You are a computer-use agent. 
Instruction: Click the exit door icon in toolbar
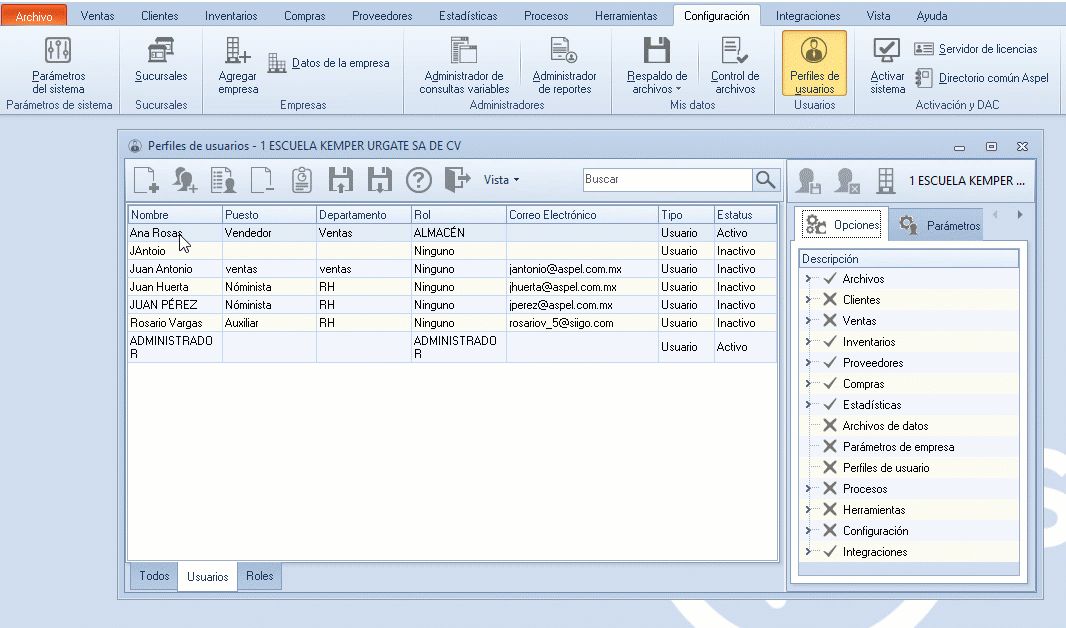457,180
